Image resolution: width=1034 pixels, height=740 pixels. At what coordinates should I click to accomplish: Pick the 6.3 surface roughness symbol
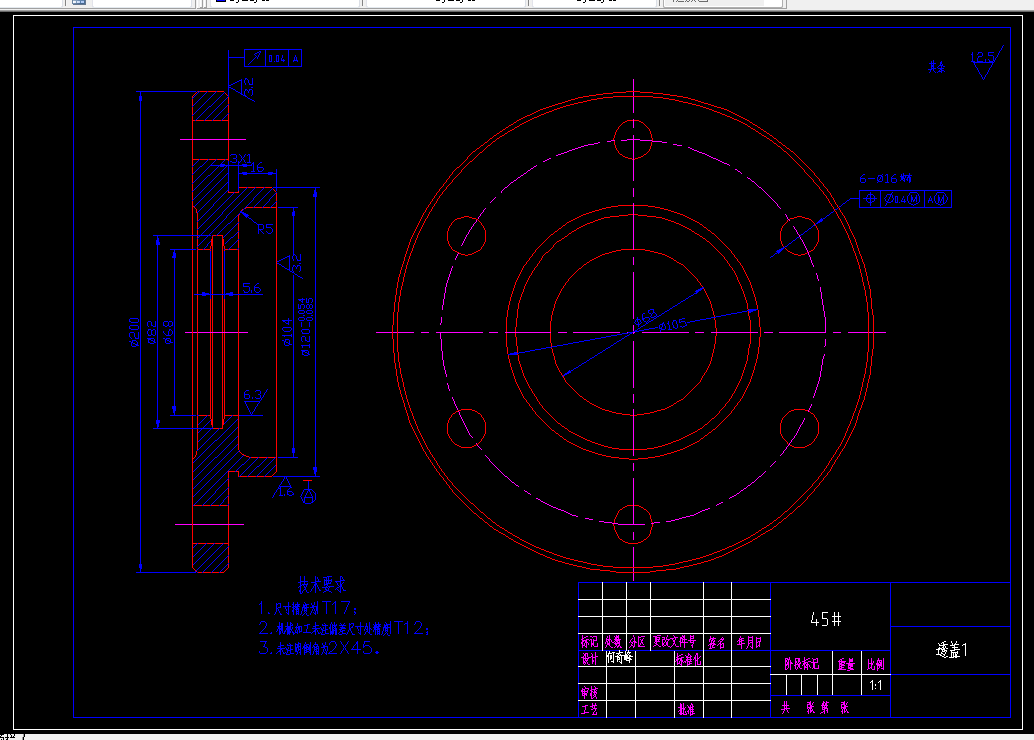click(x=253, y=401)
